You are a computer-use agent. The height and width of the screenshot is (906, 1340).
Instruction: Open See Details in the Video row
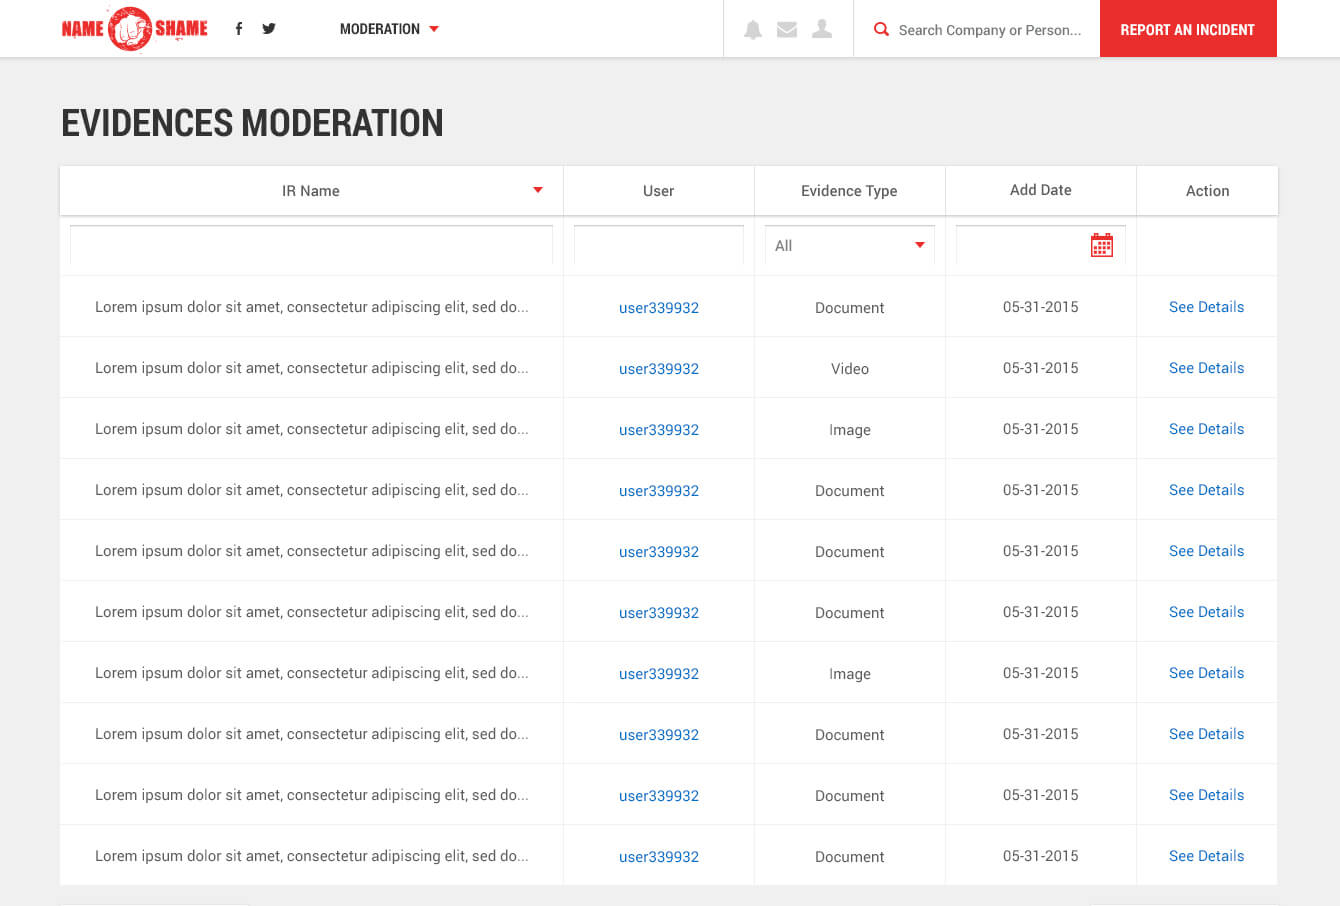1206,368
